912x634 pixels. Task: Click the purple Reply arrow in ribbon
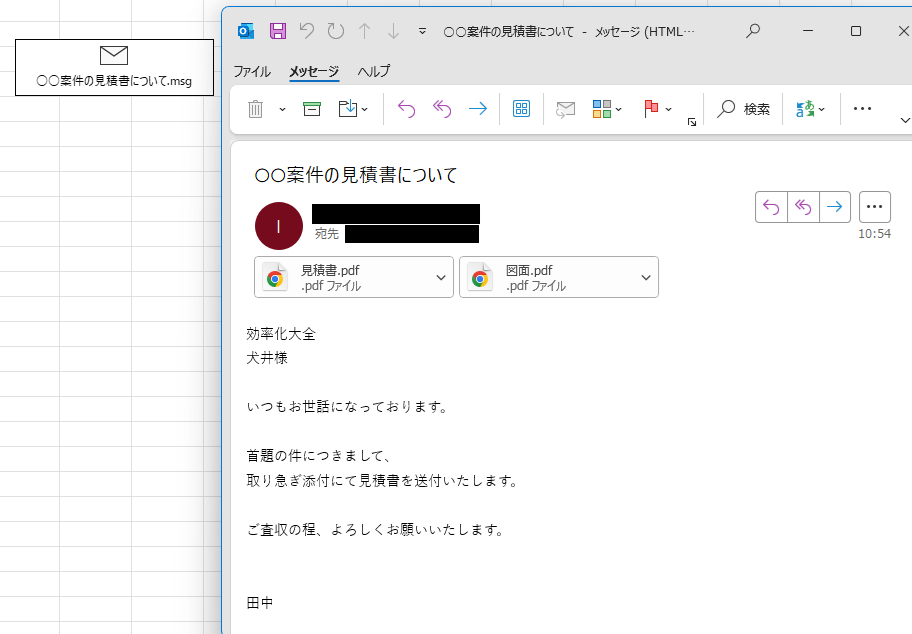pos(406,109)
